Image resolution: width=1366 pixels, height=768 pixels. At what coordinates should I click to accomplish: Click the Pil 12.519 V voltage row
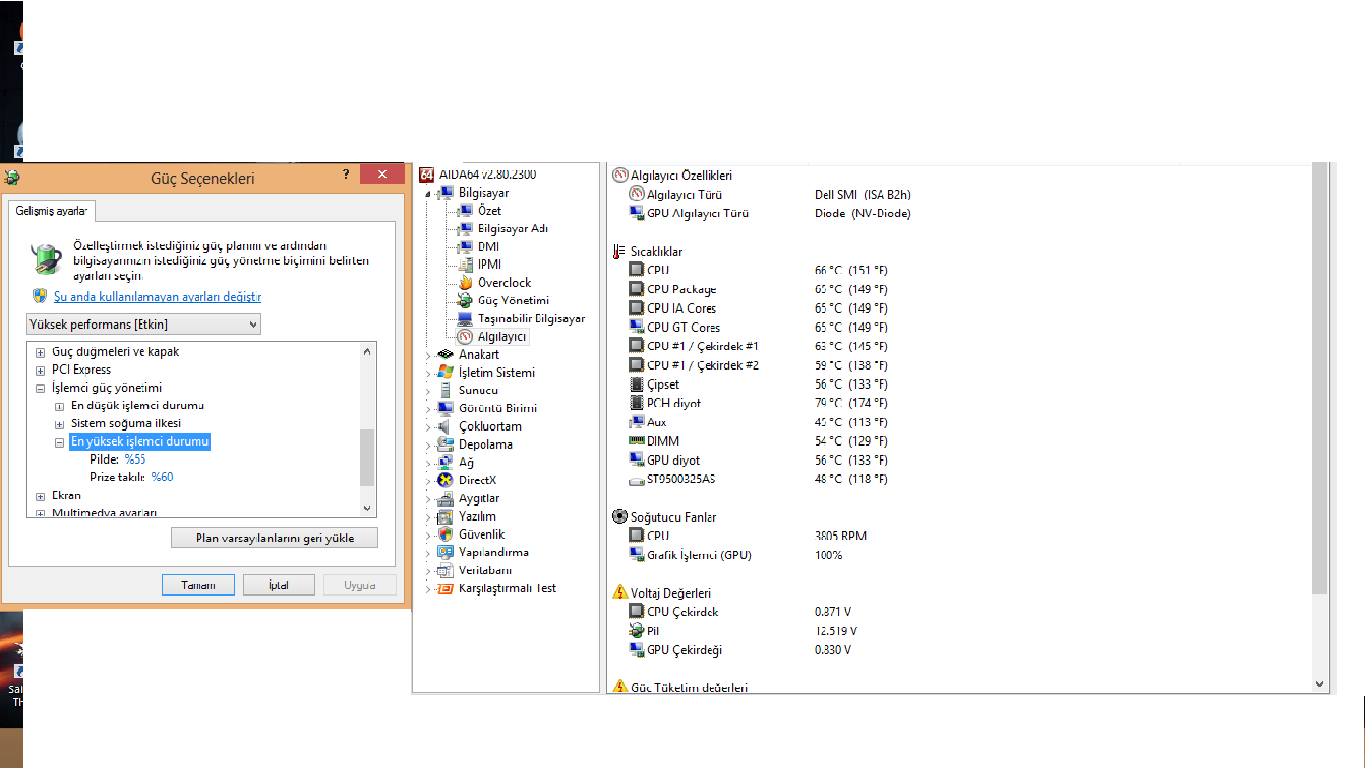click(743, 631)
